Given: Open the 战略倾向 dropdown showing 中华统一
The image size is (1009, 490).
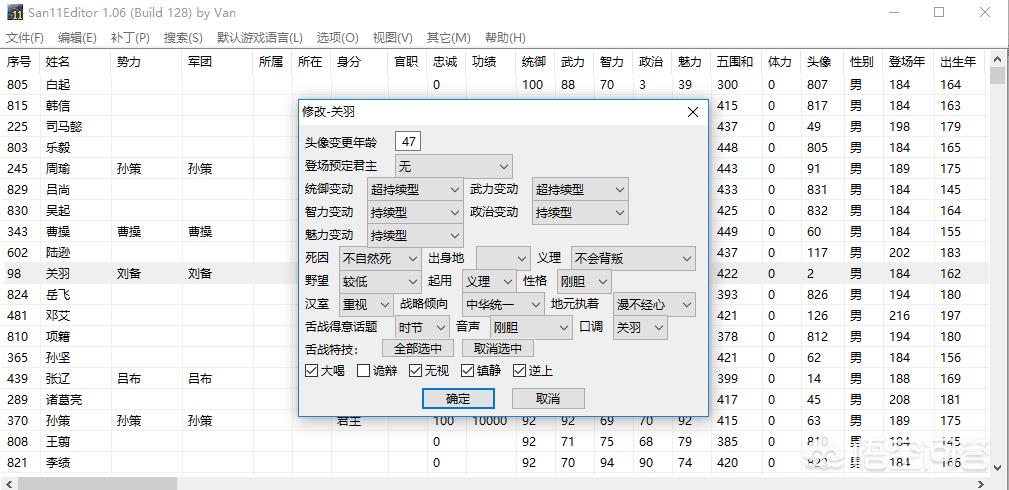Looking at the screenshot, I should 503,304.
